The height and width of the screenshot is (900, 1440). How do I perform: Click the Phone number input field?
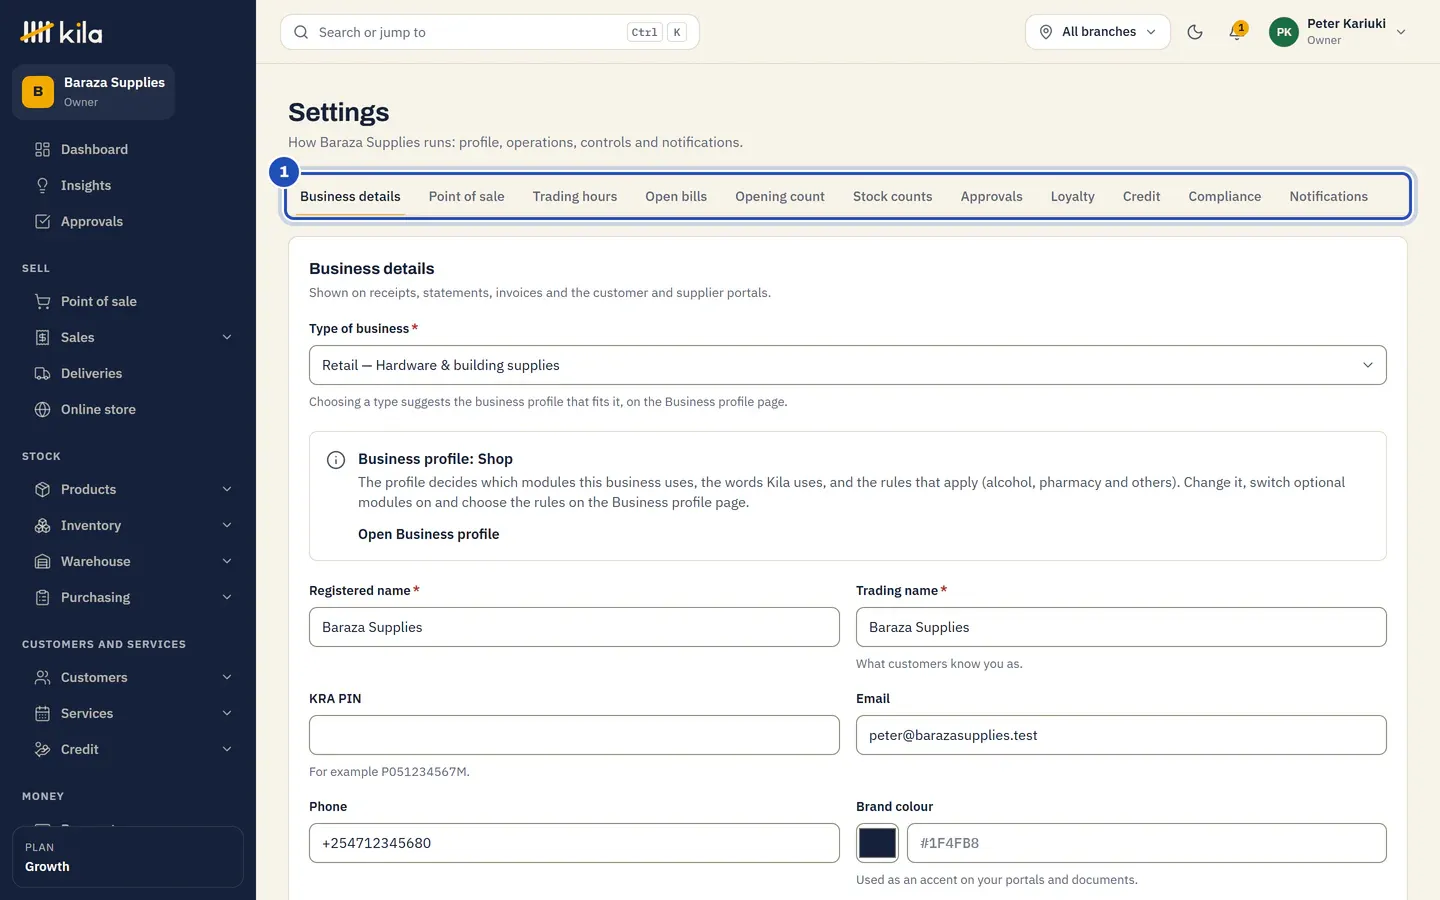(574, 843)
